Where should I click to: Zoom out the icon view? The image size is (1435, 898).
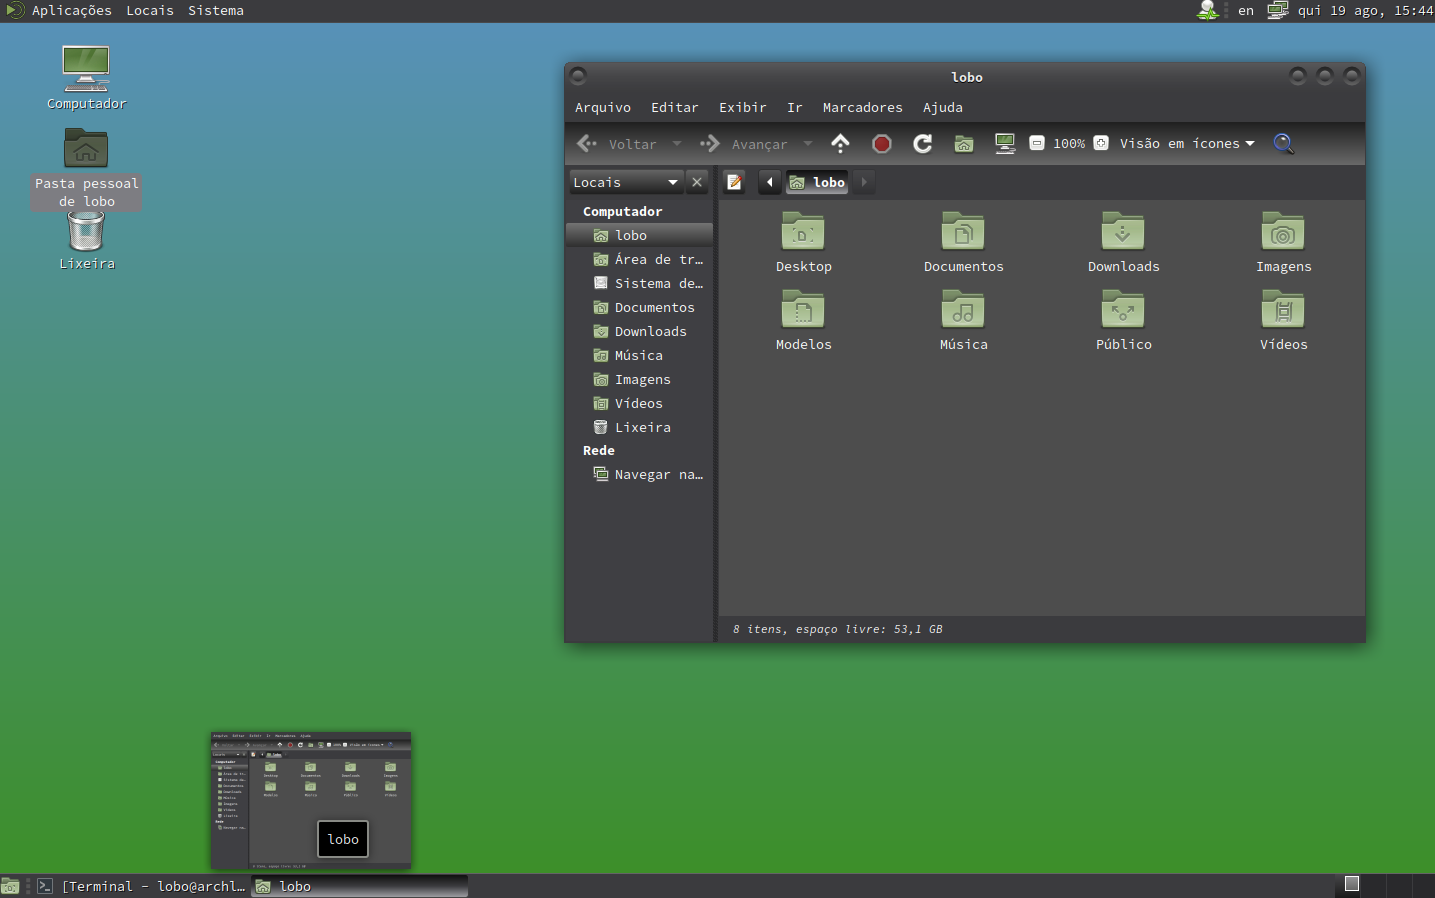(x=1037, y=143)
